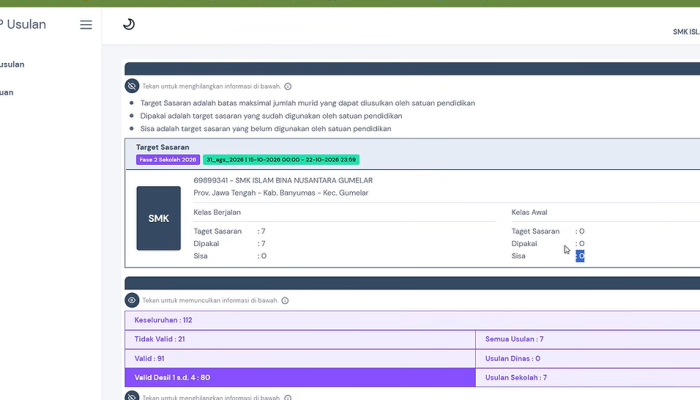
Task: Click Kelas Awal 'Taget Sasaran' value 0
Action: tap(582, 231)
